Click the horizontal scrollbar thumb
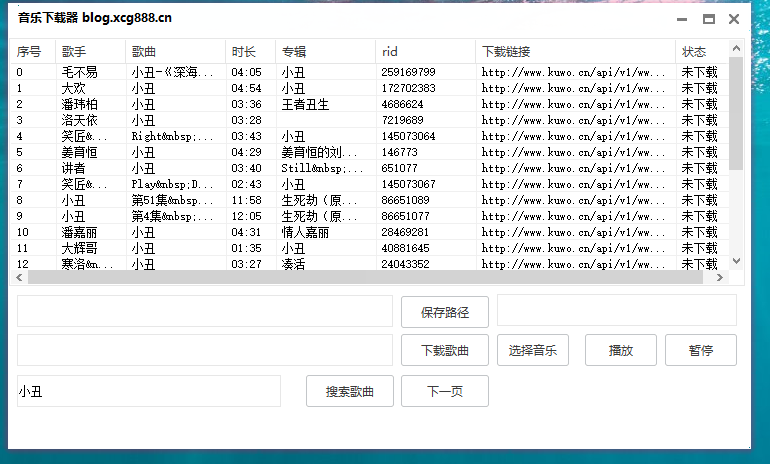The width and height of the screenshot is (770, 464). pyautogui.click(x=365, y=277)
